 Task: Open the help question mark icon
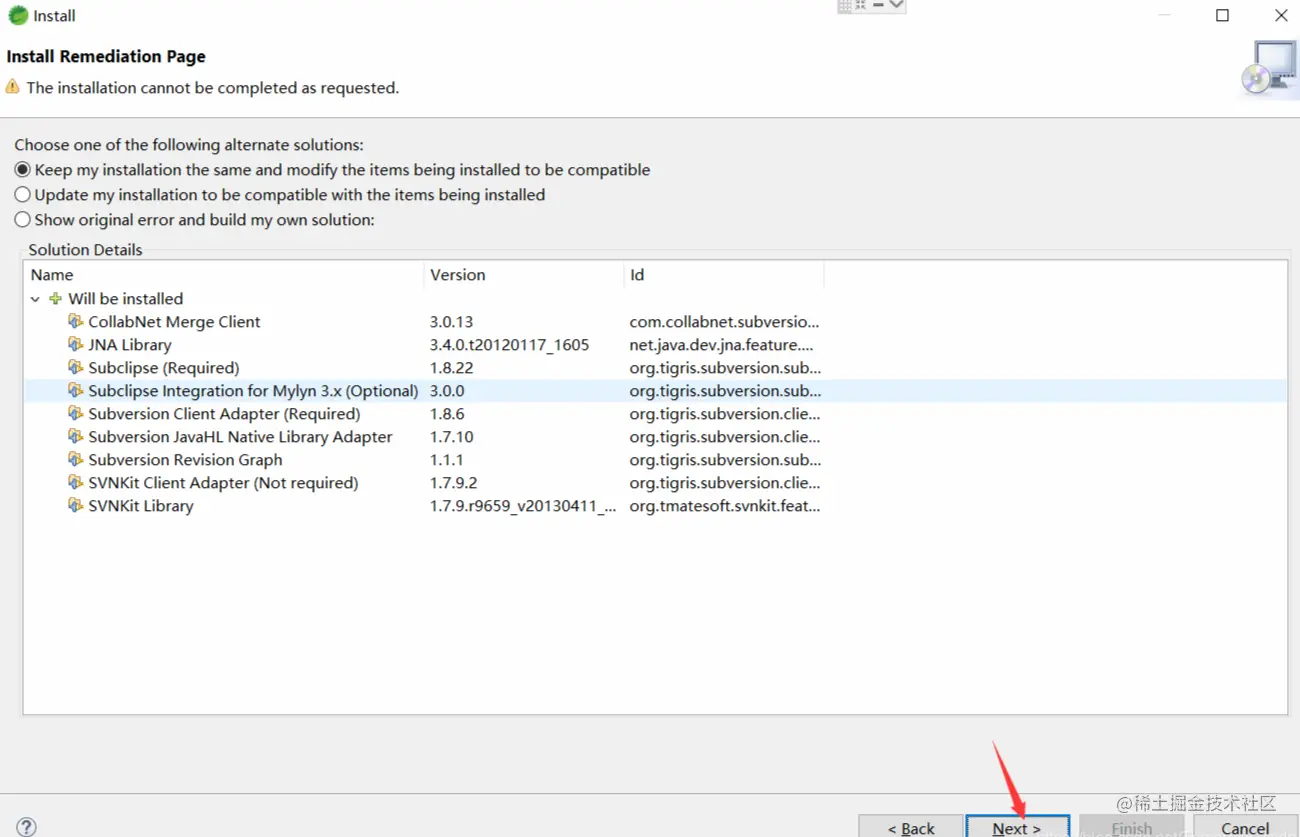click(x=27, y=826)
